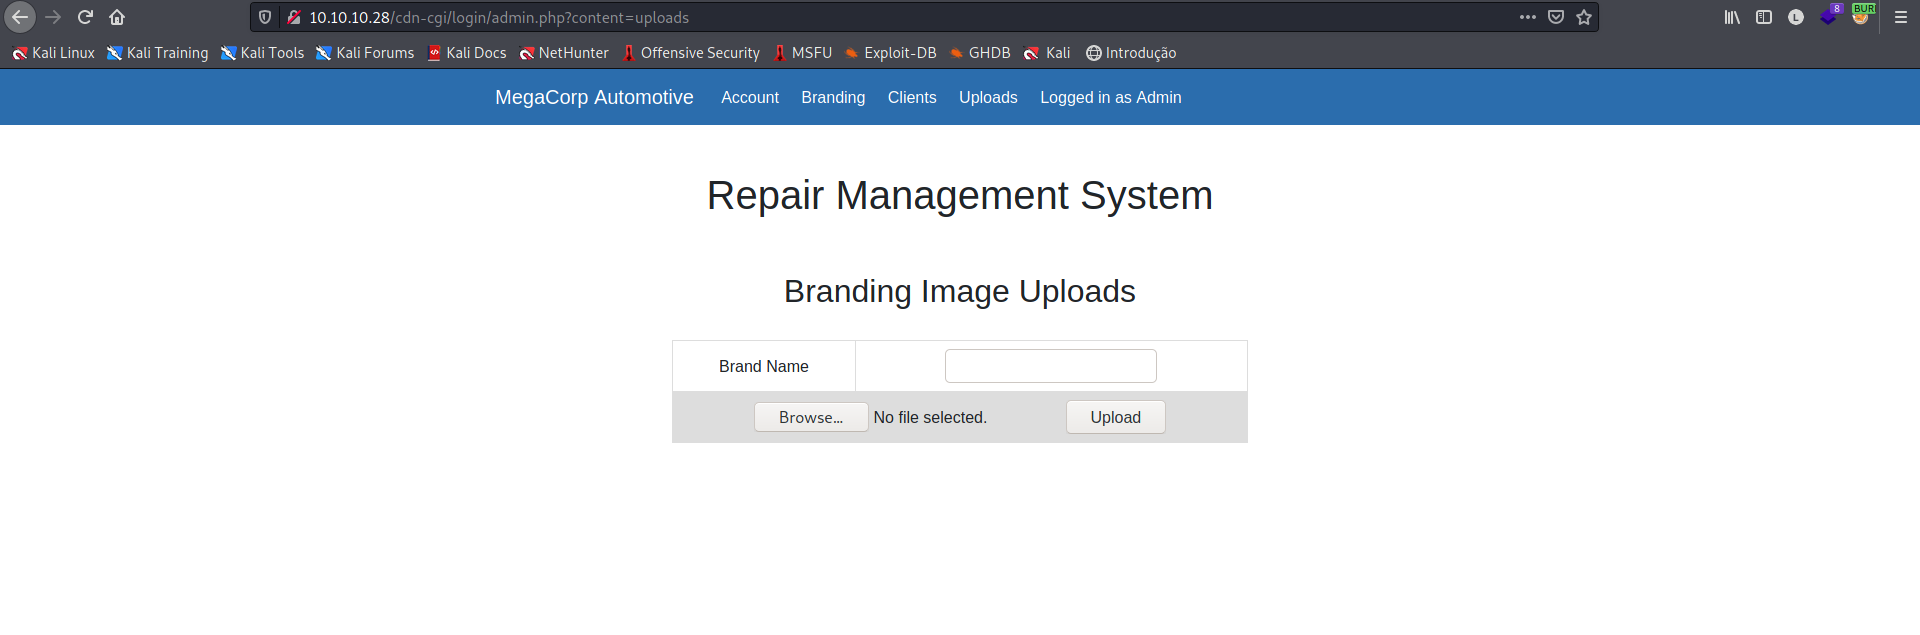Click the browser back arrow button
Screen dimensions: 1920x635
click(20, 17)
